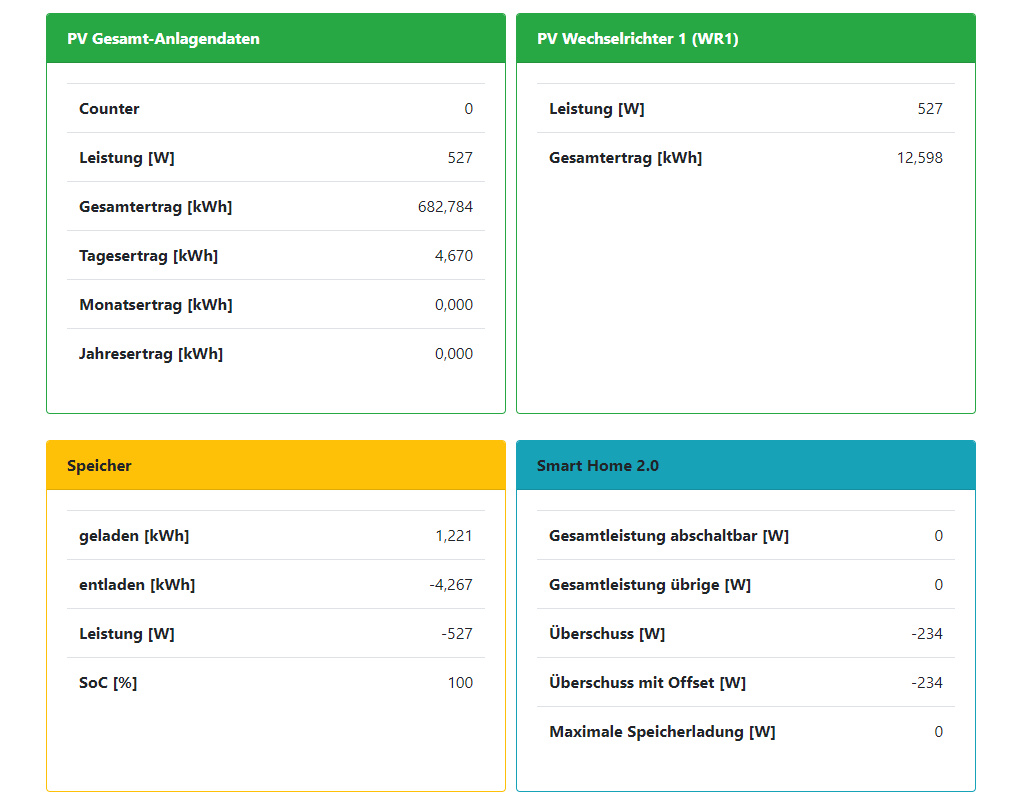Click the Überschuss mit Offset [W] label
The height and width of the screenshot is (801, 1027).
[647, 683]
